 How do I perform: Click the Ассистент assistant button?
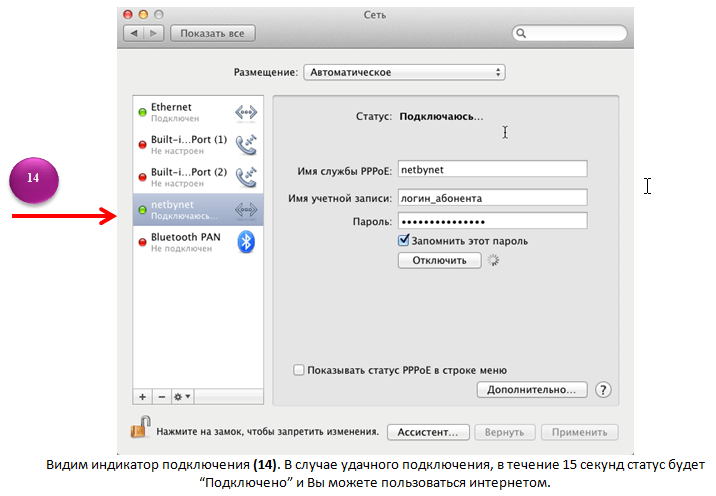click(x=428, y=433)
